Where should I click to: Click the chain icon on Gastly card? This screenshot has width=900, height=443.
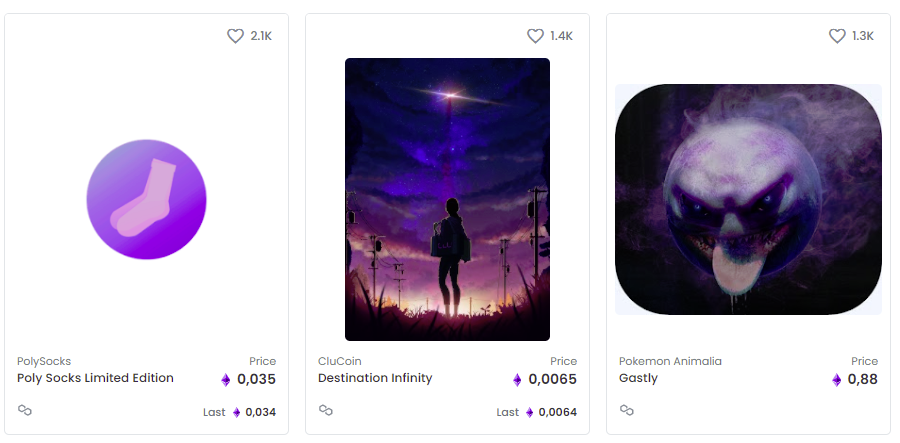coord(626,410)
